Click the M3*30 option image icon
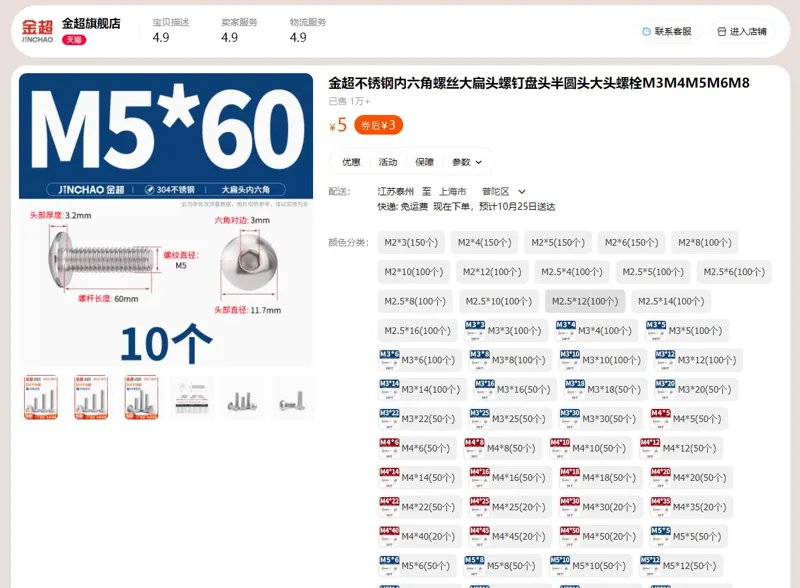This screenshot has width=800, height=588. (570, 419)
